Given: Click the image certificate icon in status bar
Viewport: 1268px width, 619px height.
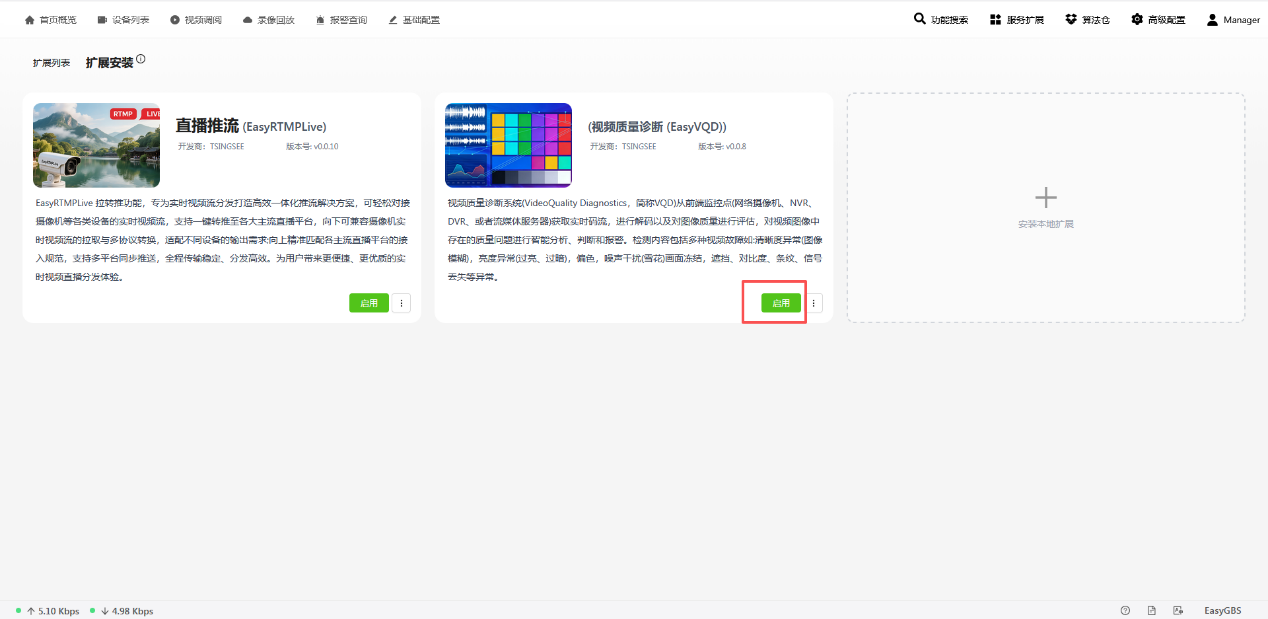Looking at the screenshot, I should pyautogui.click(x=1178, y=610).
